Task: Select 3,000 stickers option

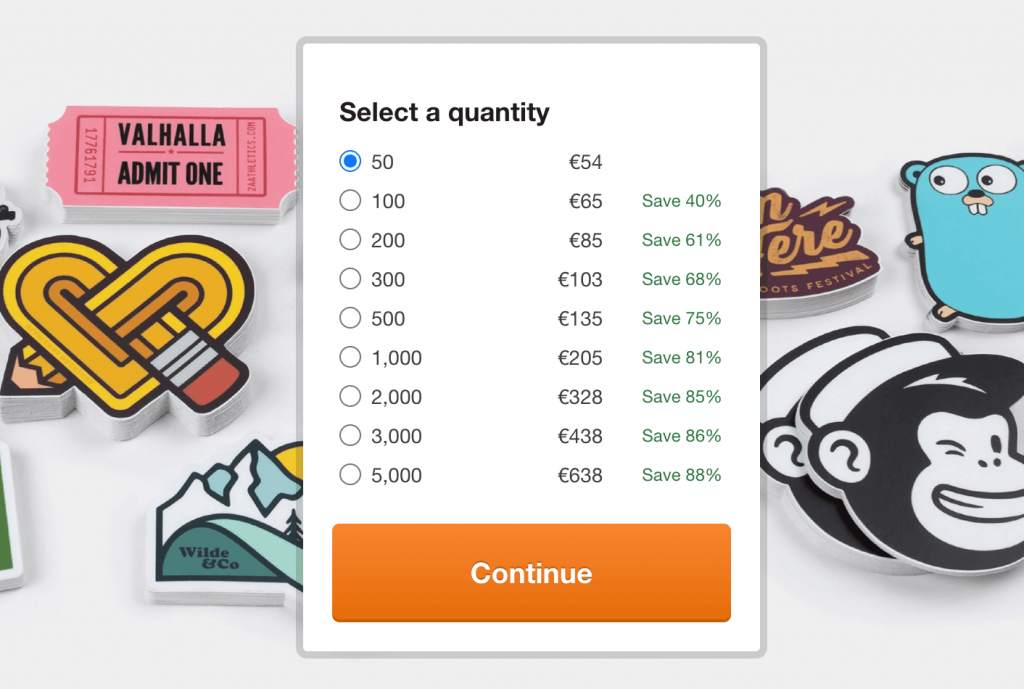Action: 350,434
